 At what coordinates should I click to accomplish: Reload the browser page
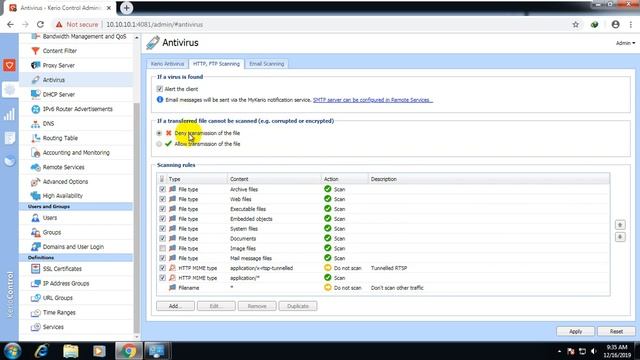point(40,24)
